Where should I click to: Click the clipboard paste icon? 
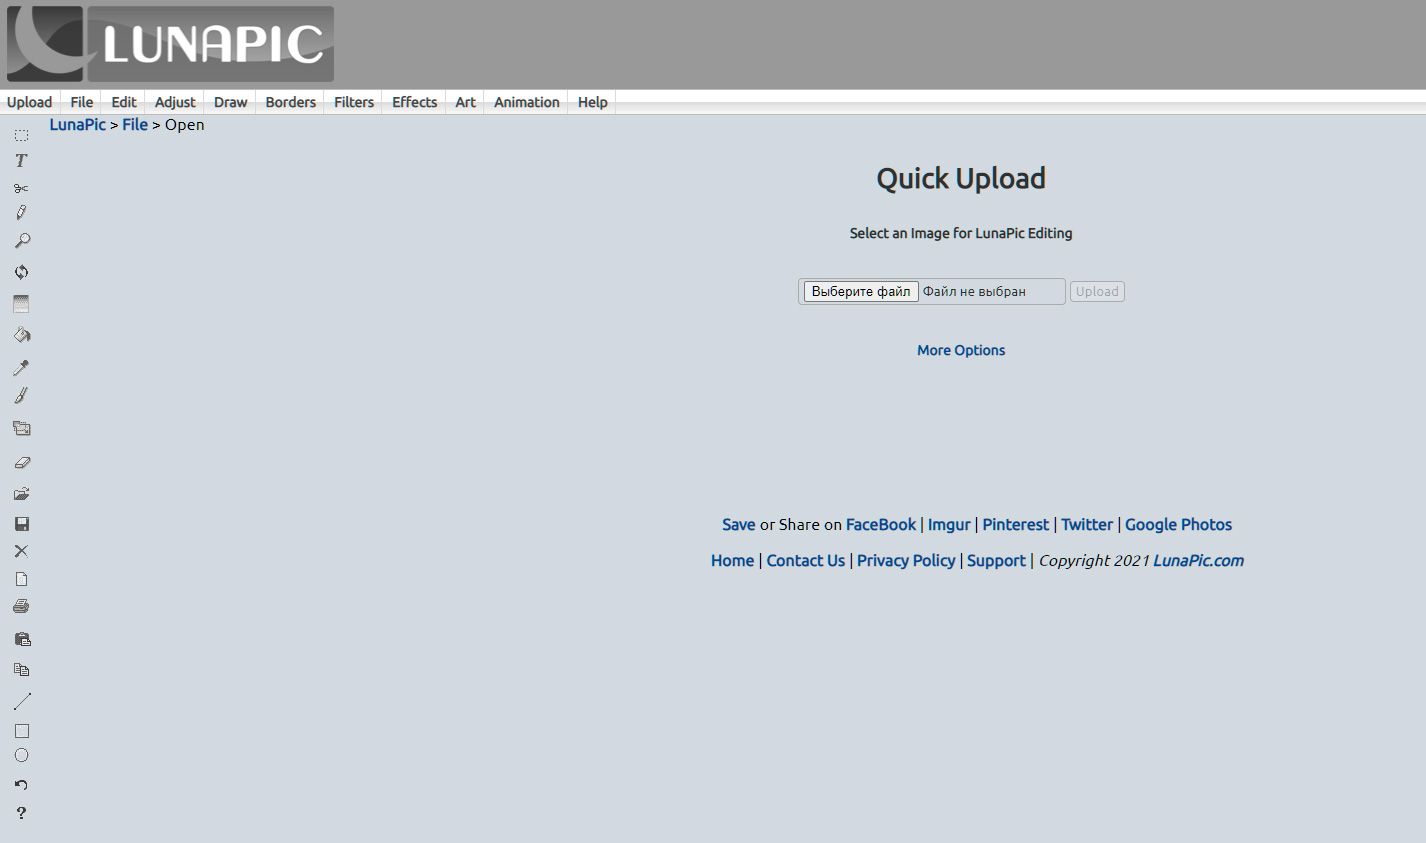22,639
